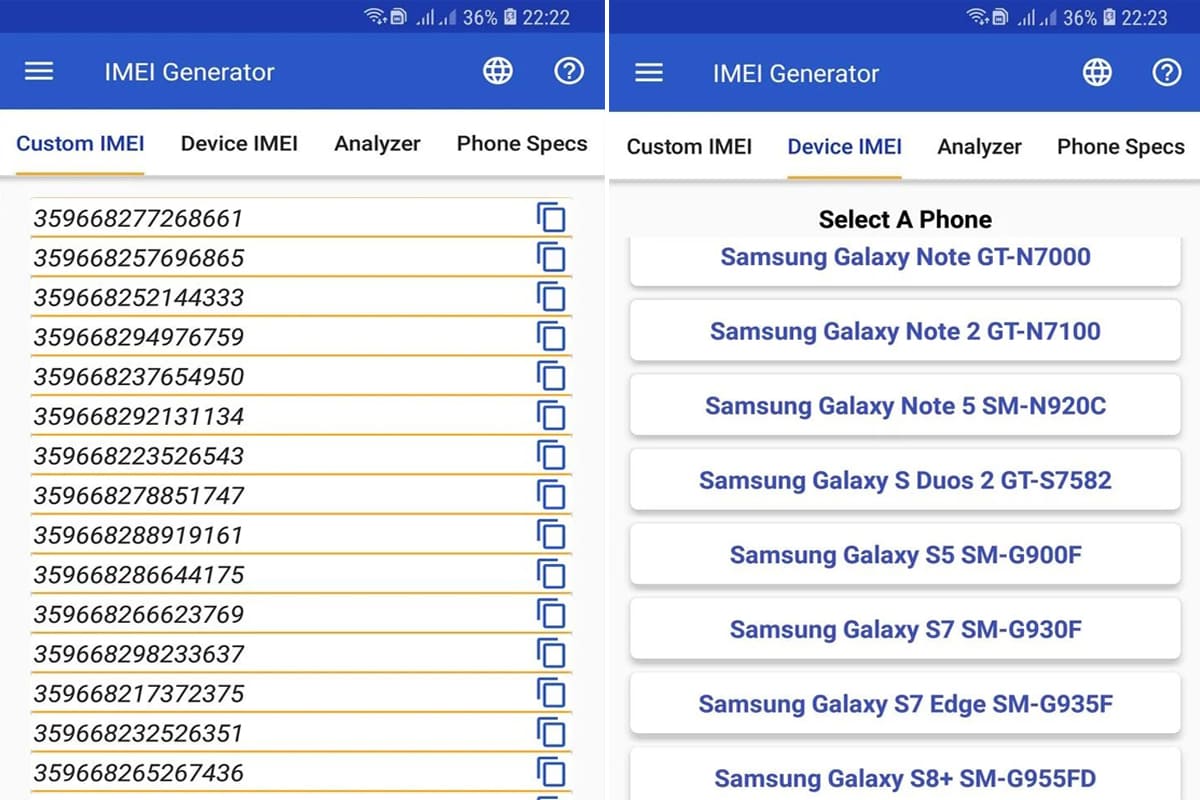Choose Samsung Galaxy Note GT-N7000

[x=905, y=259]
